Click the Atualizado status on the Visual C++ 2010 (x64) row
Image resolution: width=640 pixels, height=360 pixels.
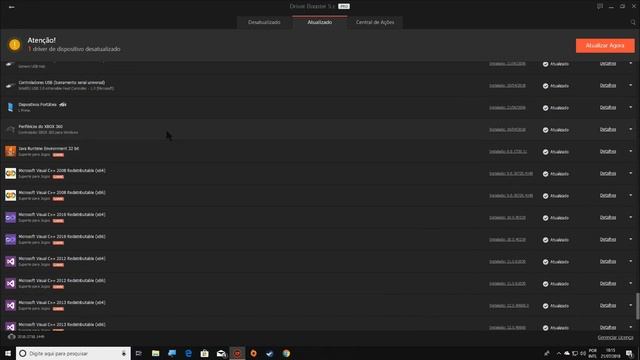[556, 218]
